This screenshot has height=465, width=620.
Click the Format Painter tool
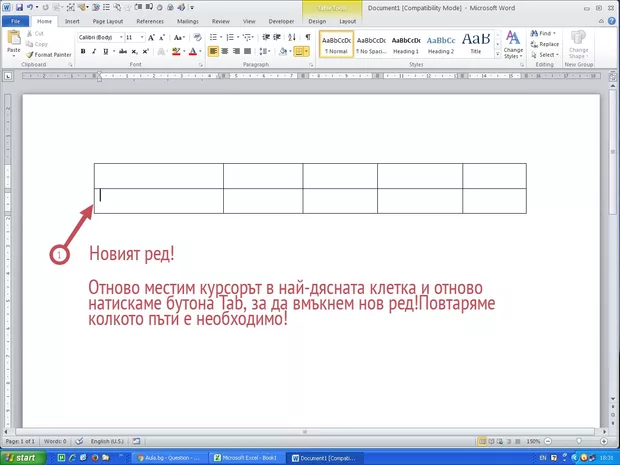coord(49,55)
